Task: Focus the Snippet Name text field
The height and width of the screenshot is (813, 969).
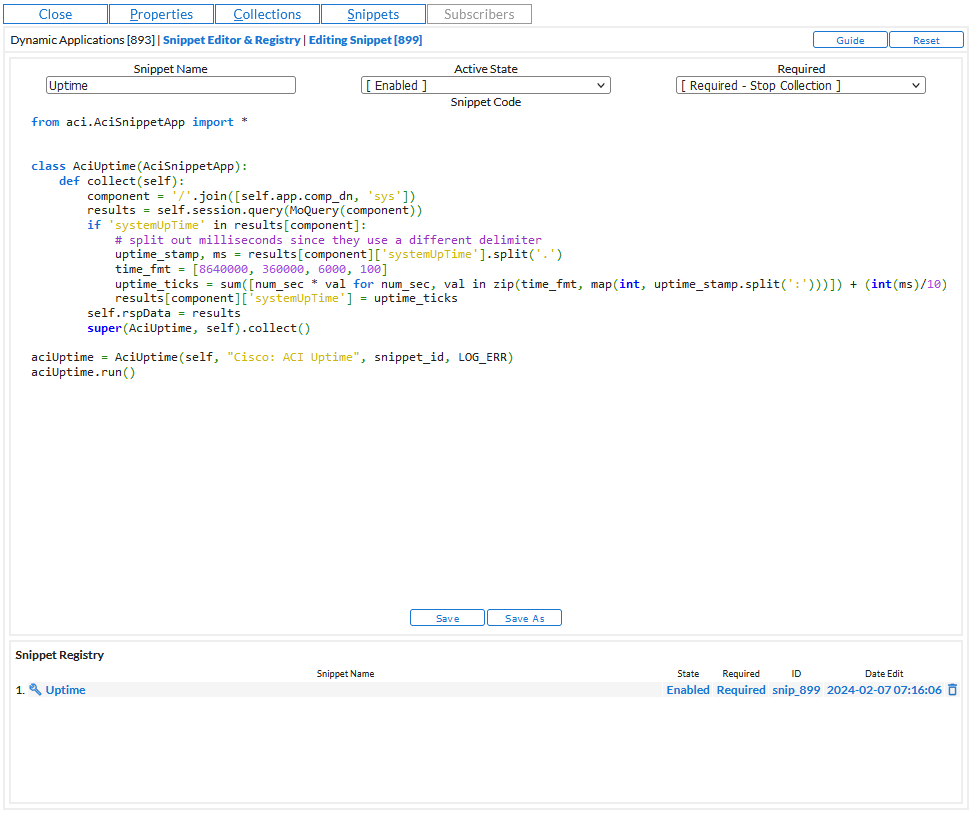Action: coord(171,86)
